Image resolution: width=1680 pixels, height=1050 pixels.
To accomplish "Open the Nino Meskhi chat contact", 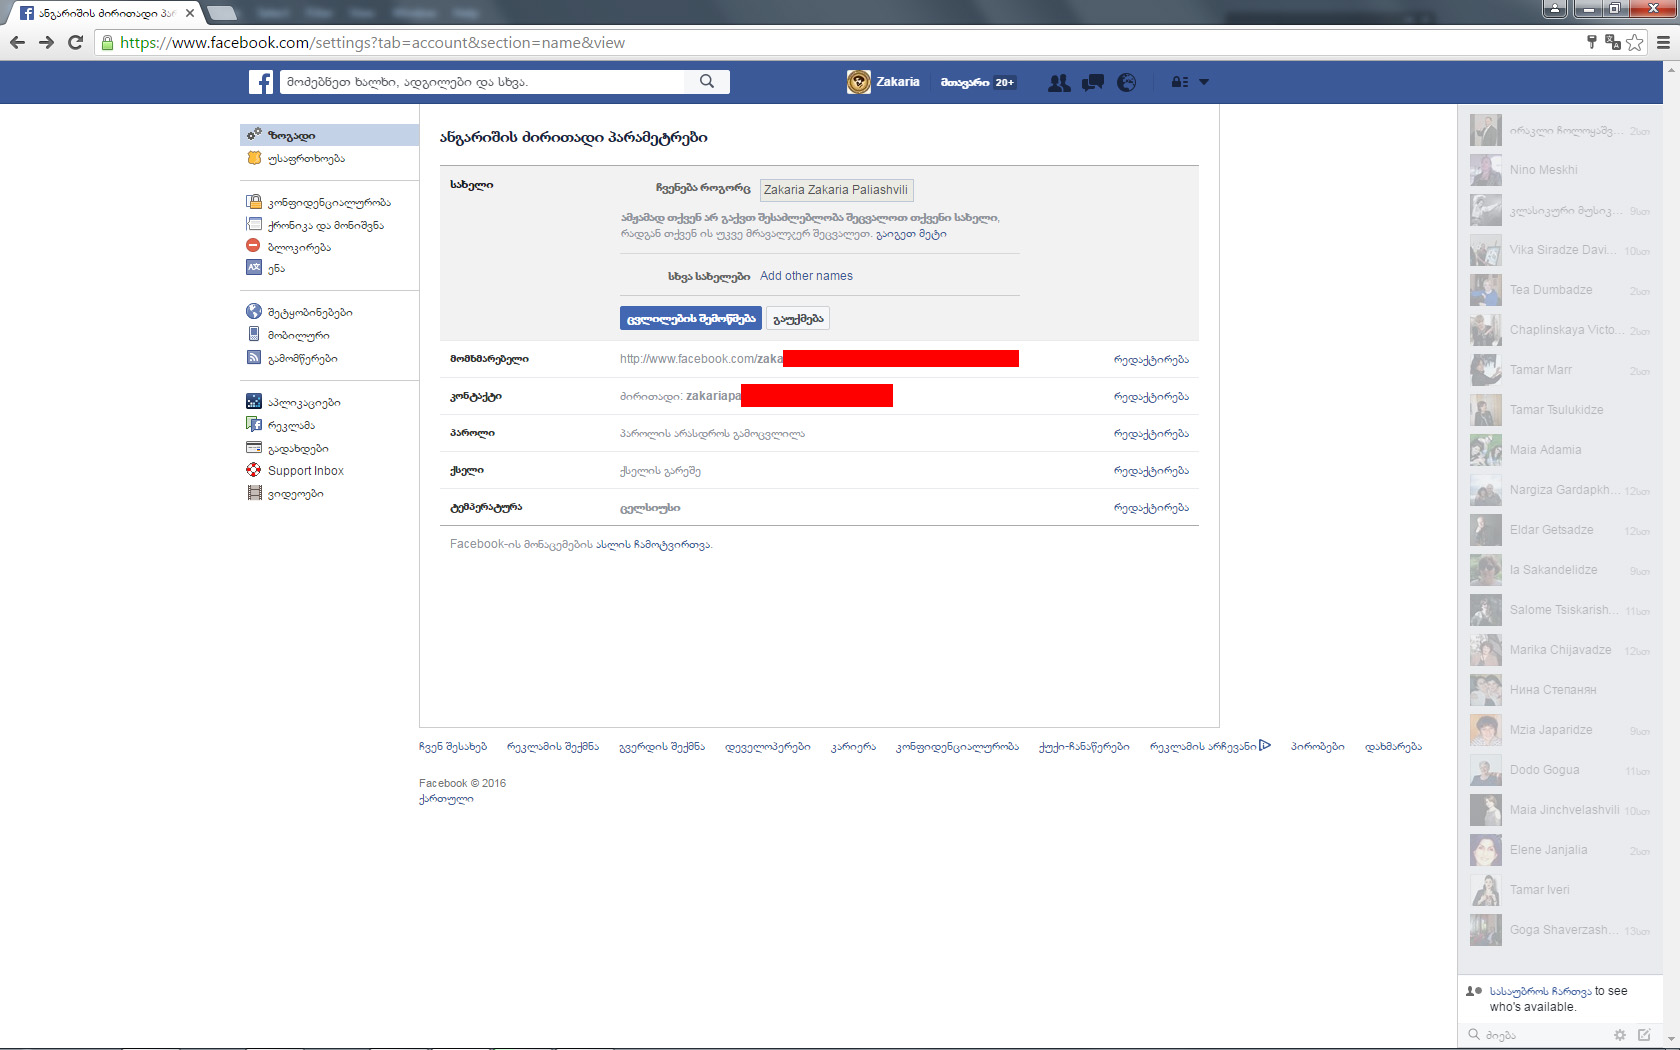I will coord(1543,170).
